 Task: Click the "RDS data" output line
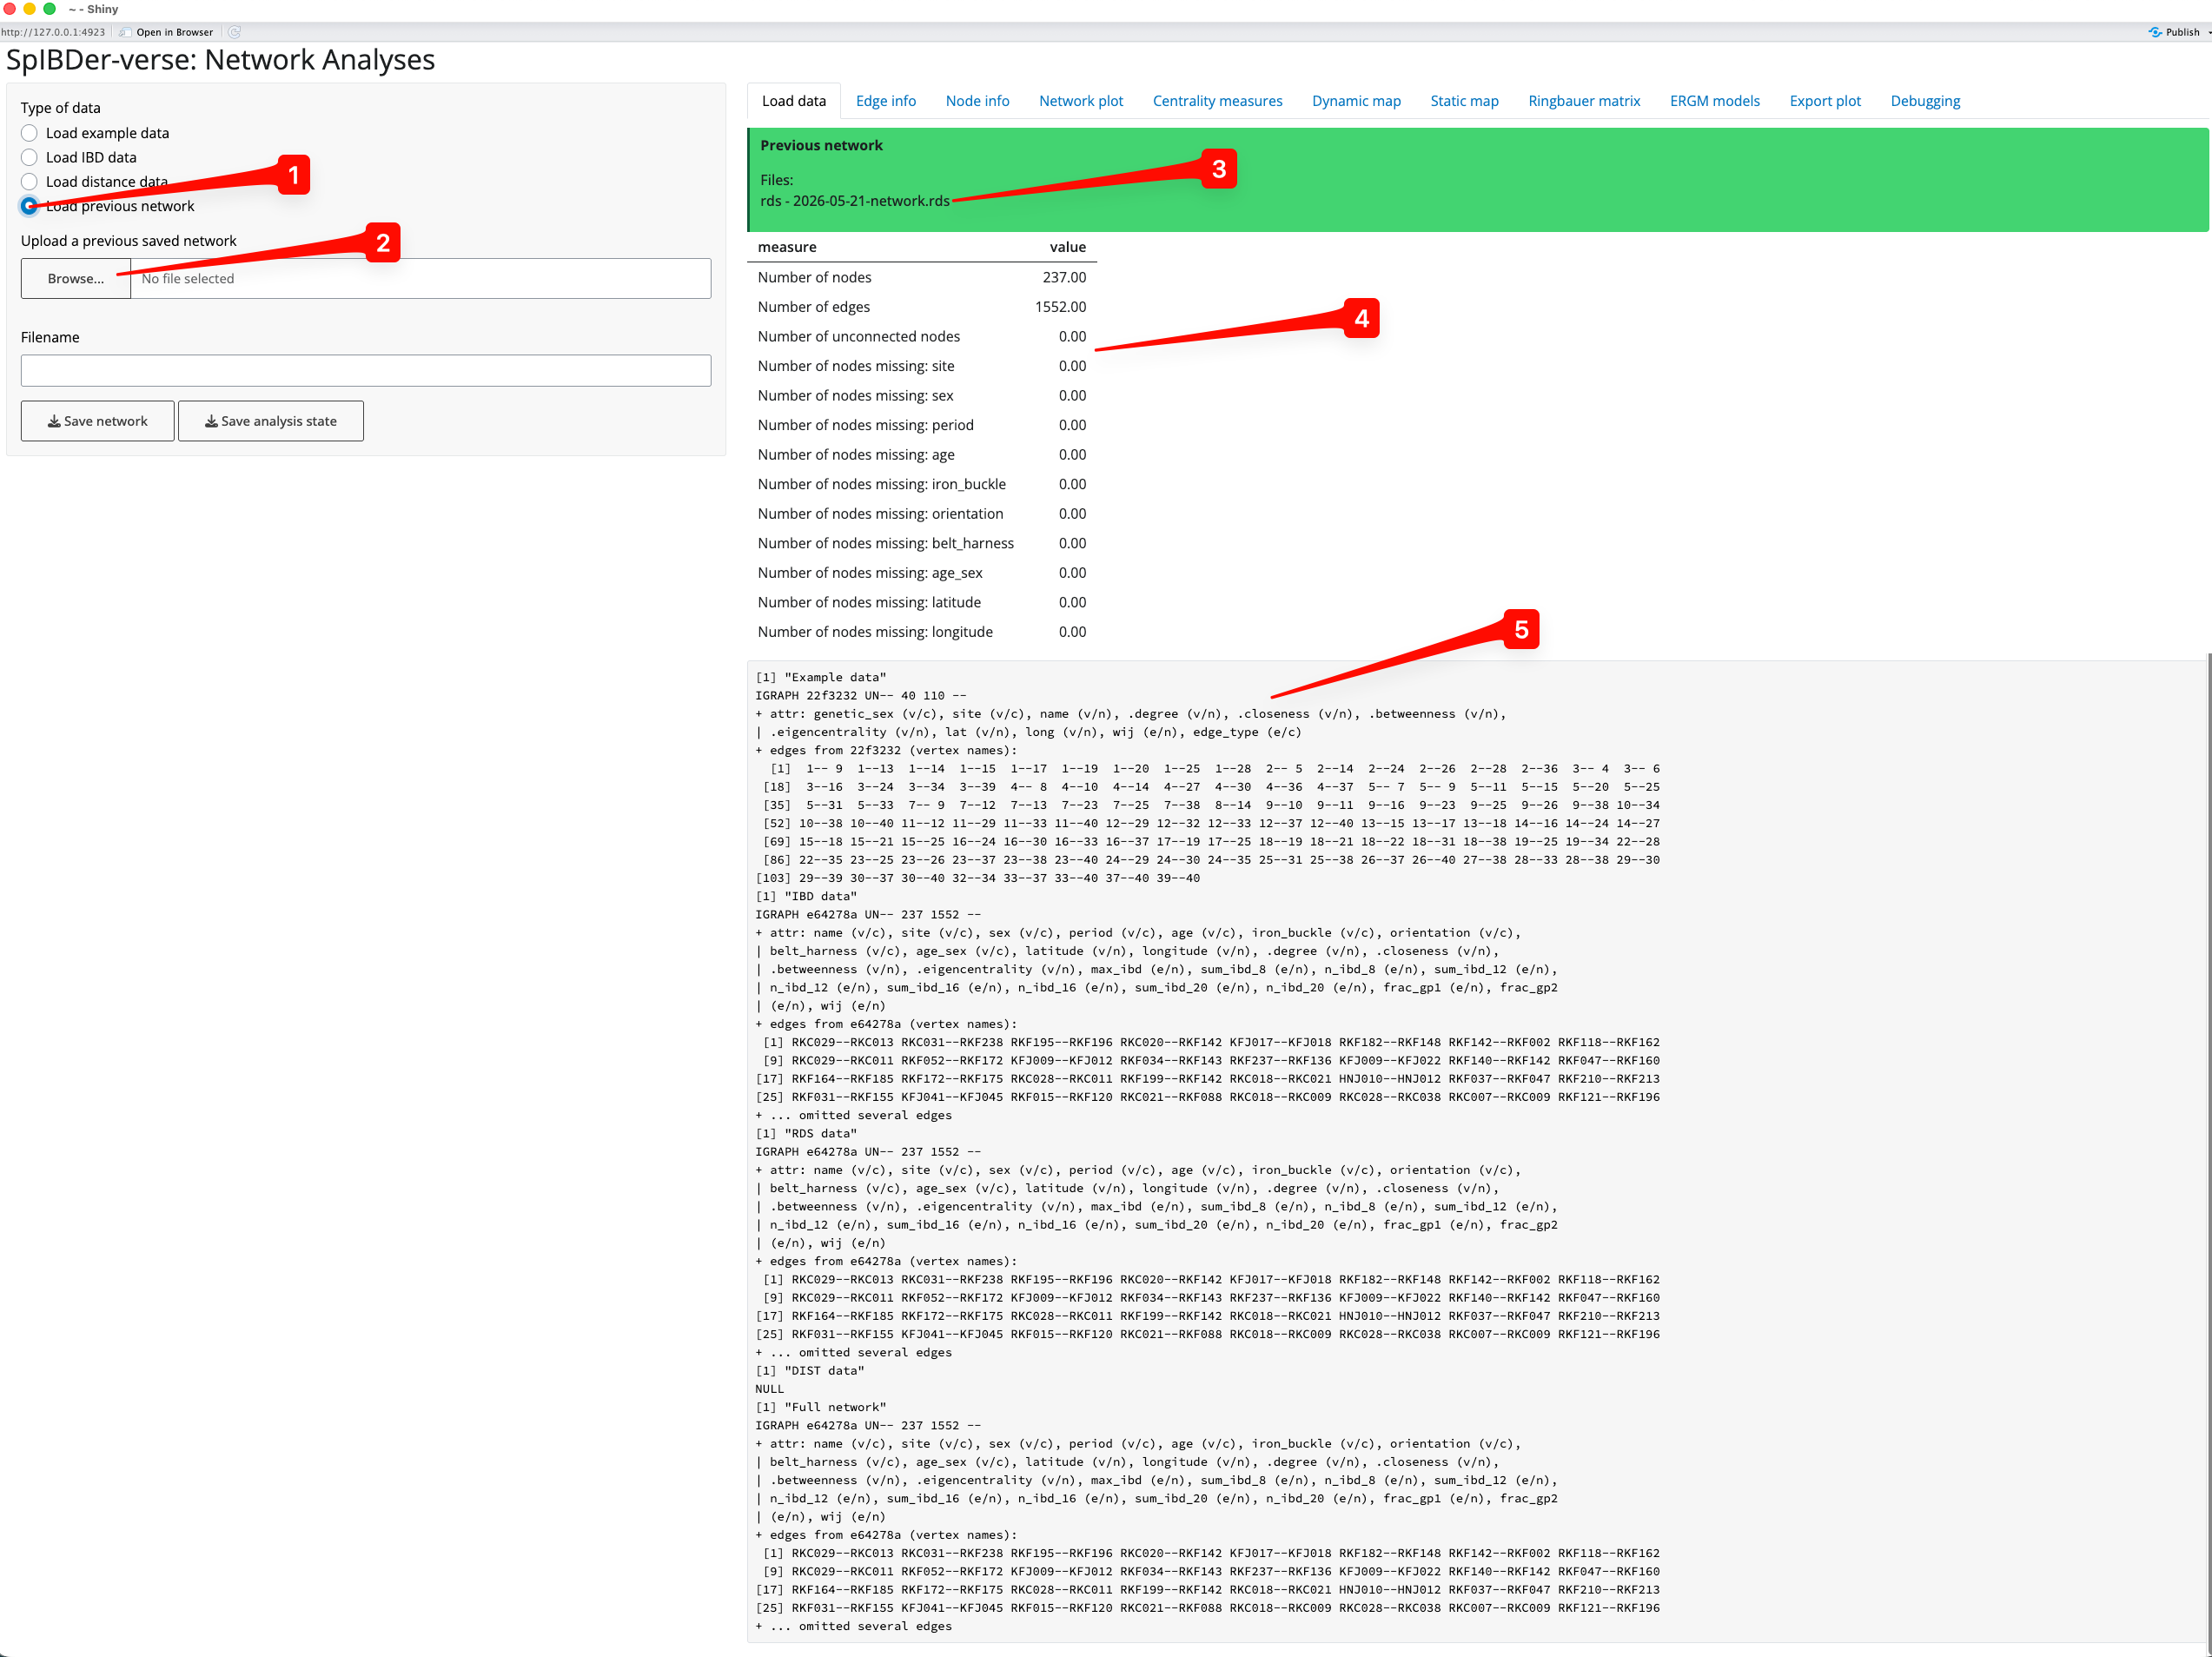pyautogui.click(x=806, y=1133)
